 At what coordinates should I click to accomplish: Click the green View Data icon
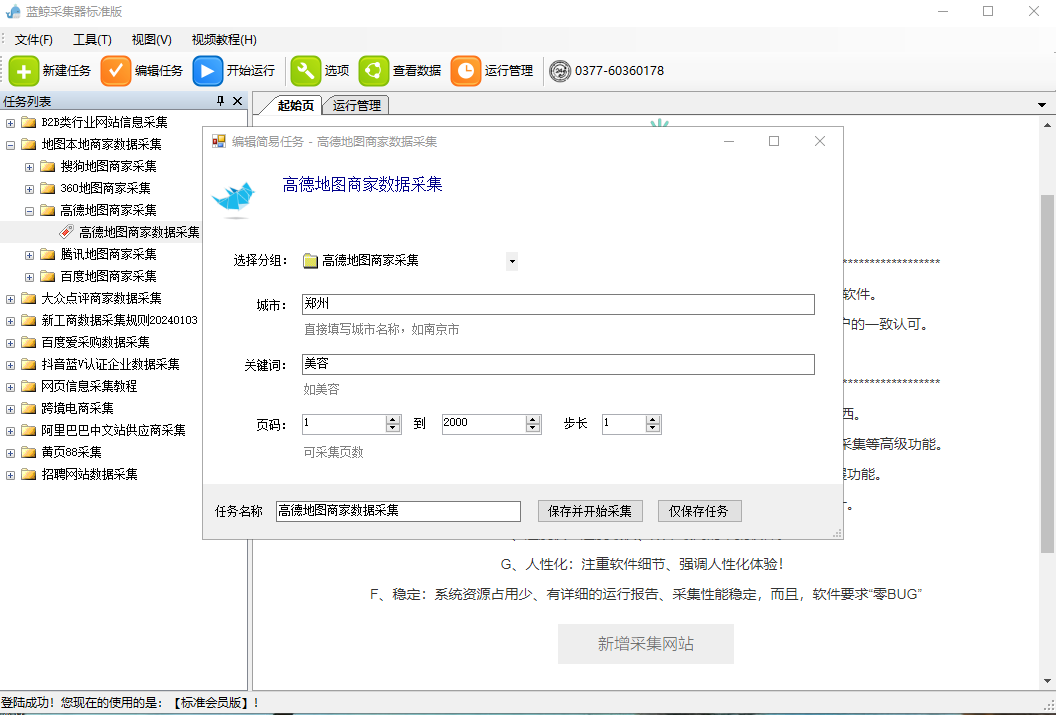point(374,71)
